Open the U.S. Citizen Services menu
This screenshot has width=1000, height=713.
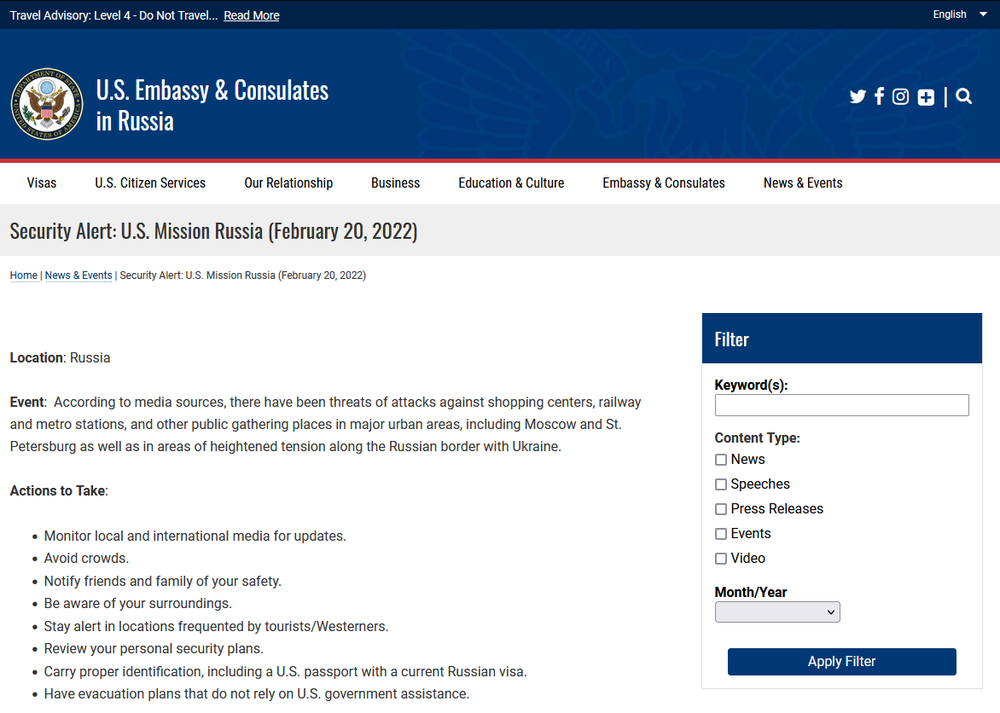[x=150, y=183]
